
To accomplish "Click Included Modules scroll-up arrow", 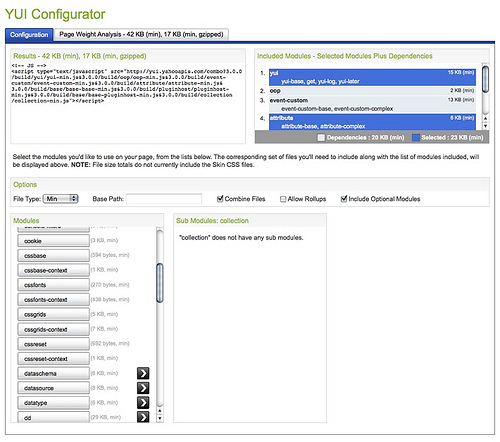I will (485, 118).
